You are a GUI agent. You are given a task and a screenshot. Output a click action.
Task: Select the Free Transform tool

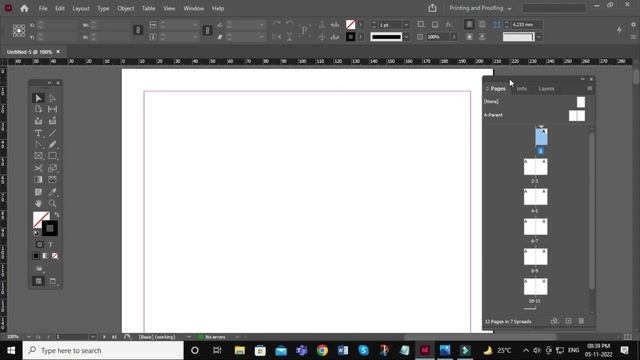[x=52, y=168]
